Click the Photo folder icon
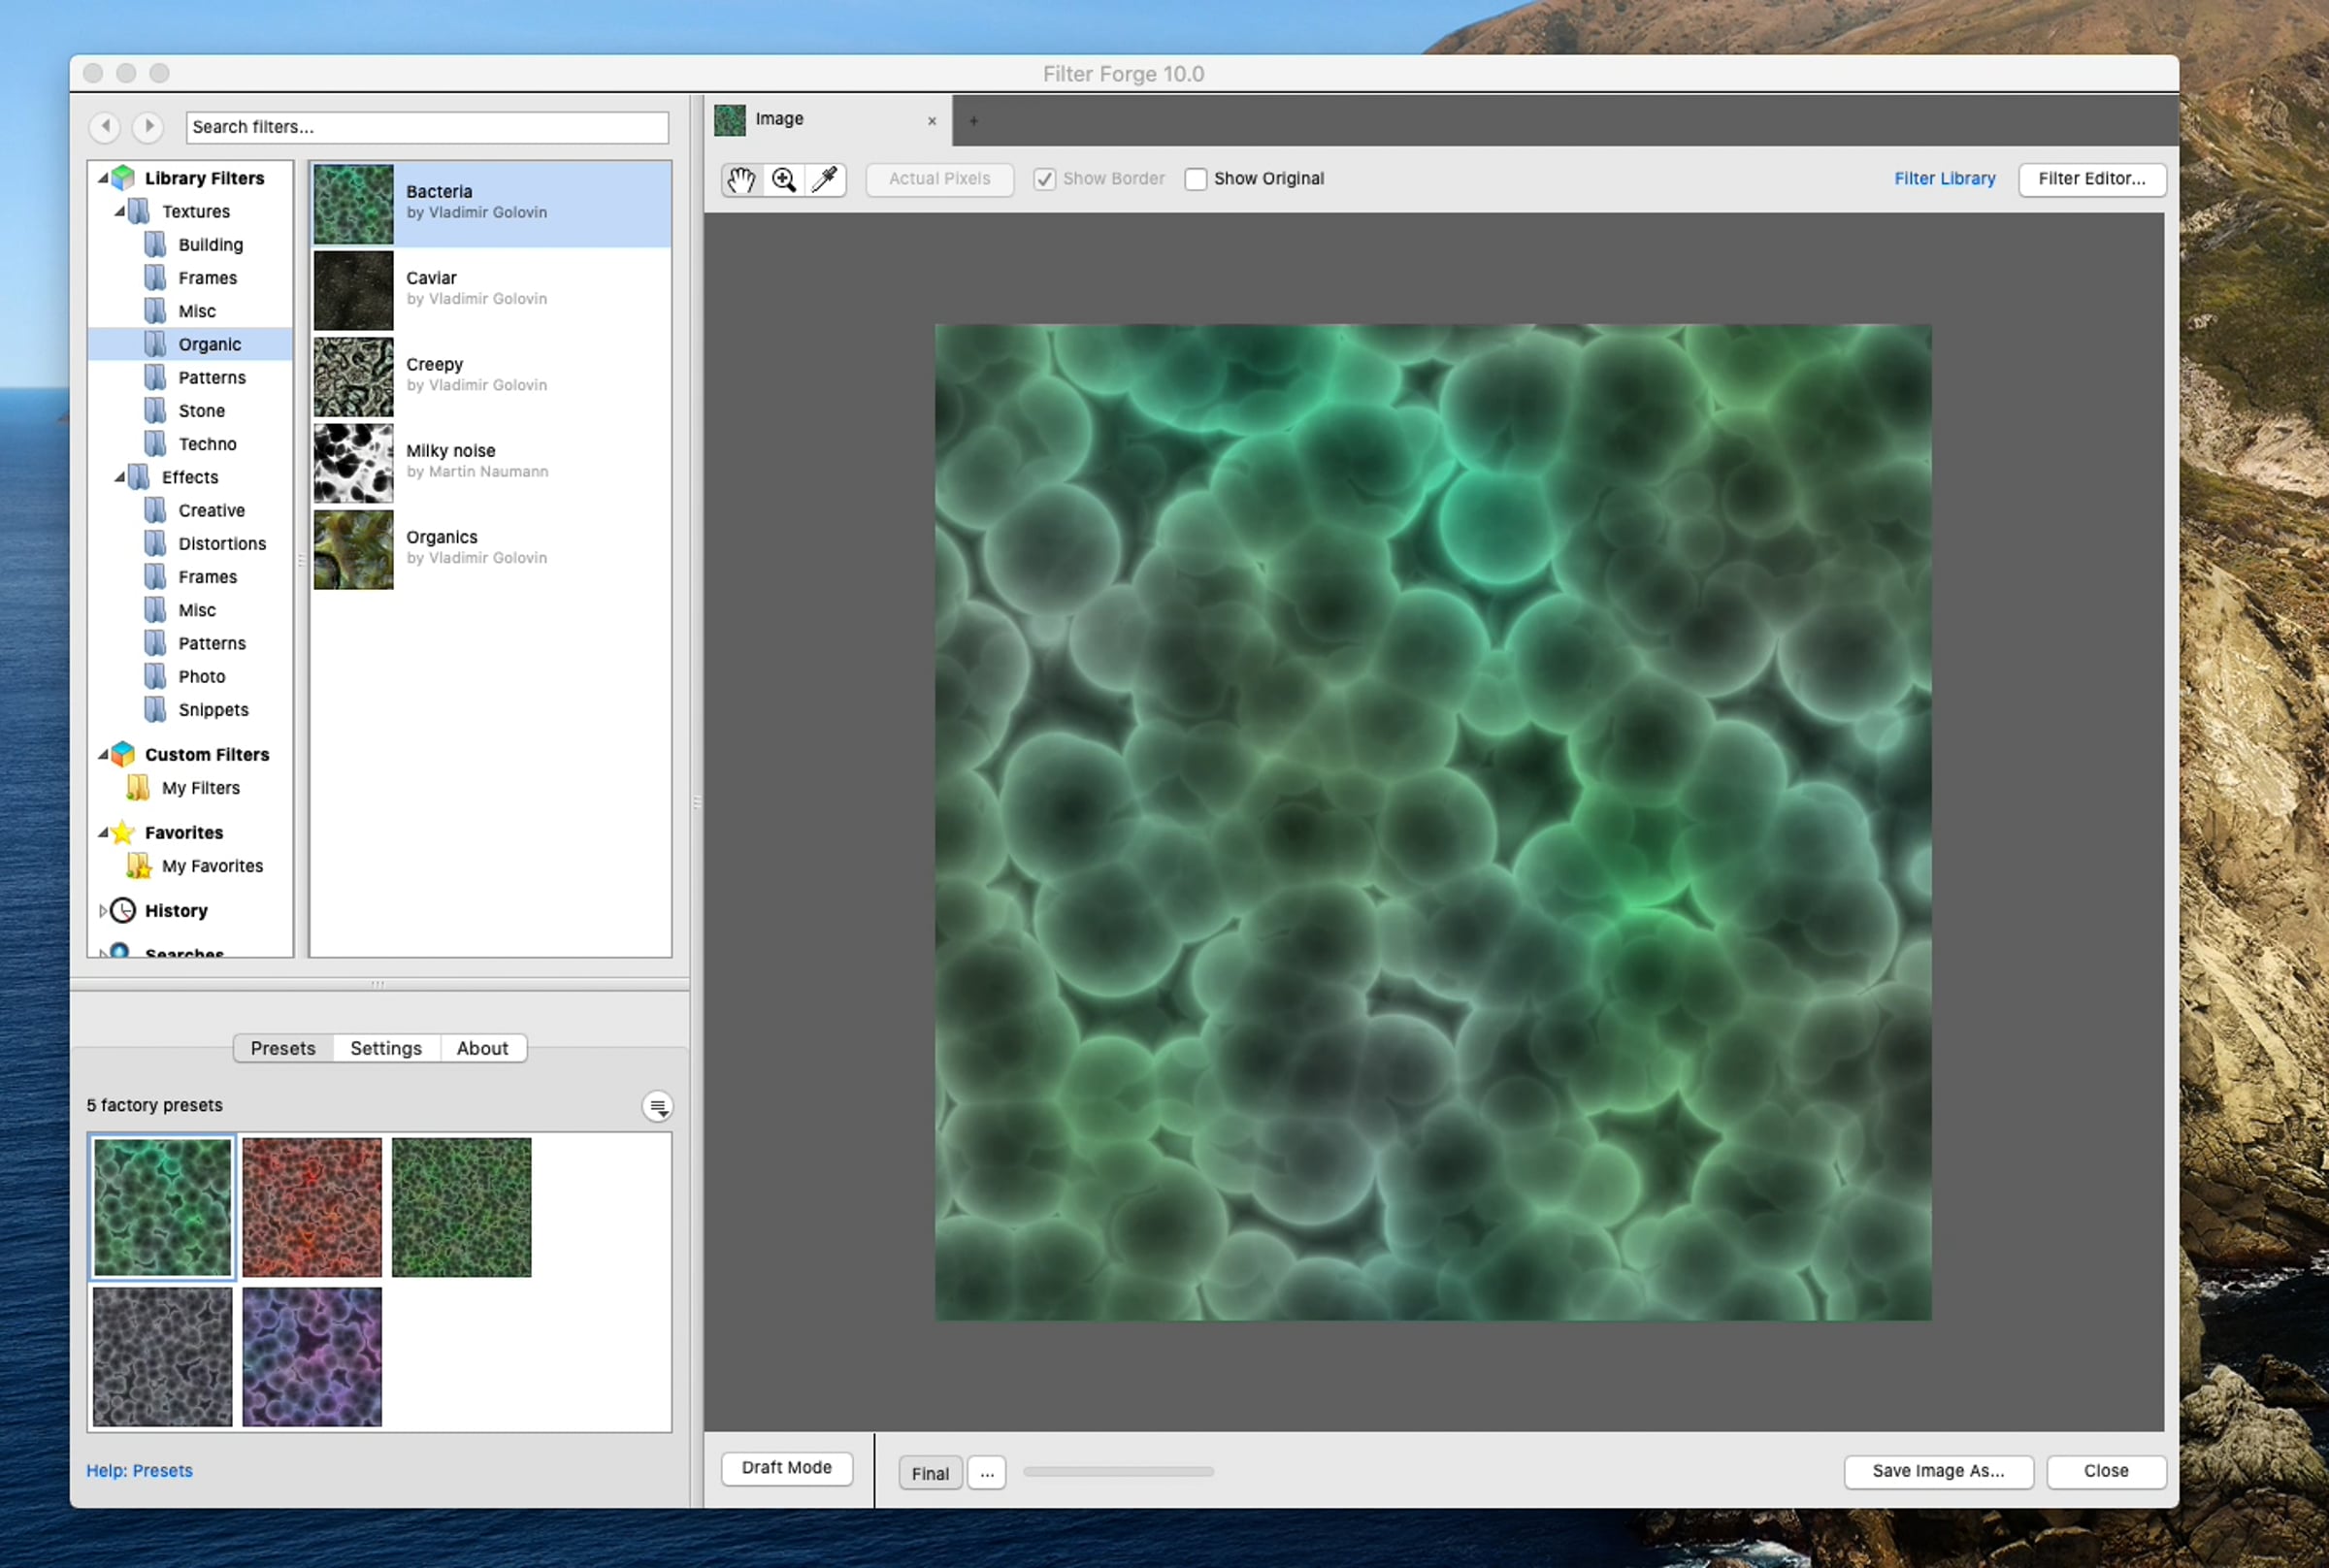The image size is (2329, 1568). [155, 676]
